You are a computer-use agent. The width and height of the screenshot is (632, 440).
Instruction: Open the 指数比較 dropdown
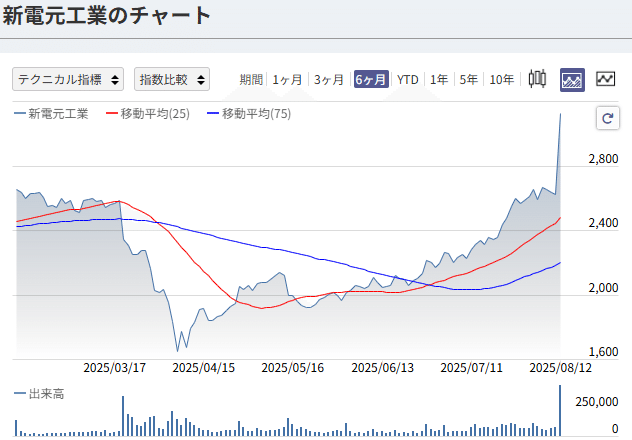click(172, 79)
